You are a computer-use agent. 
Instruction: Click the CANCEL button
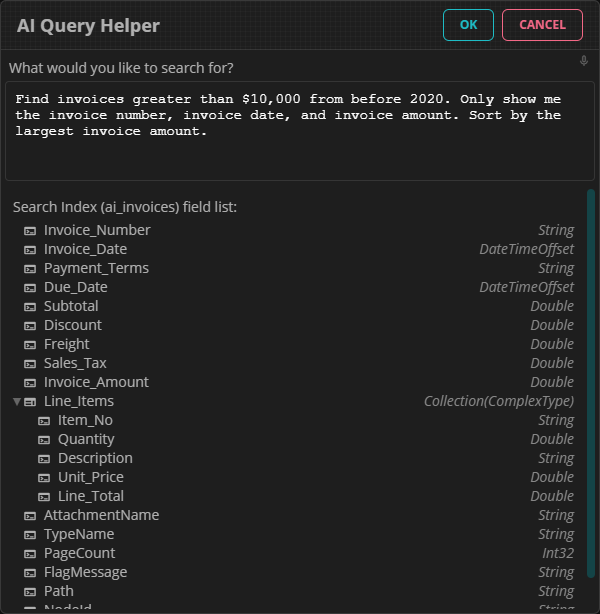tap(542, 25)
